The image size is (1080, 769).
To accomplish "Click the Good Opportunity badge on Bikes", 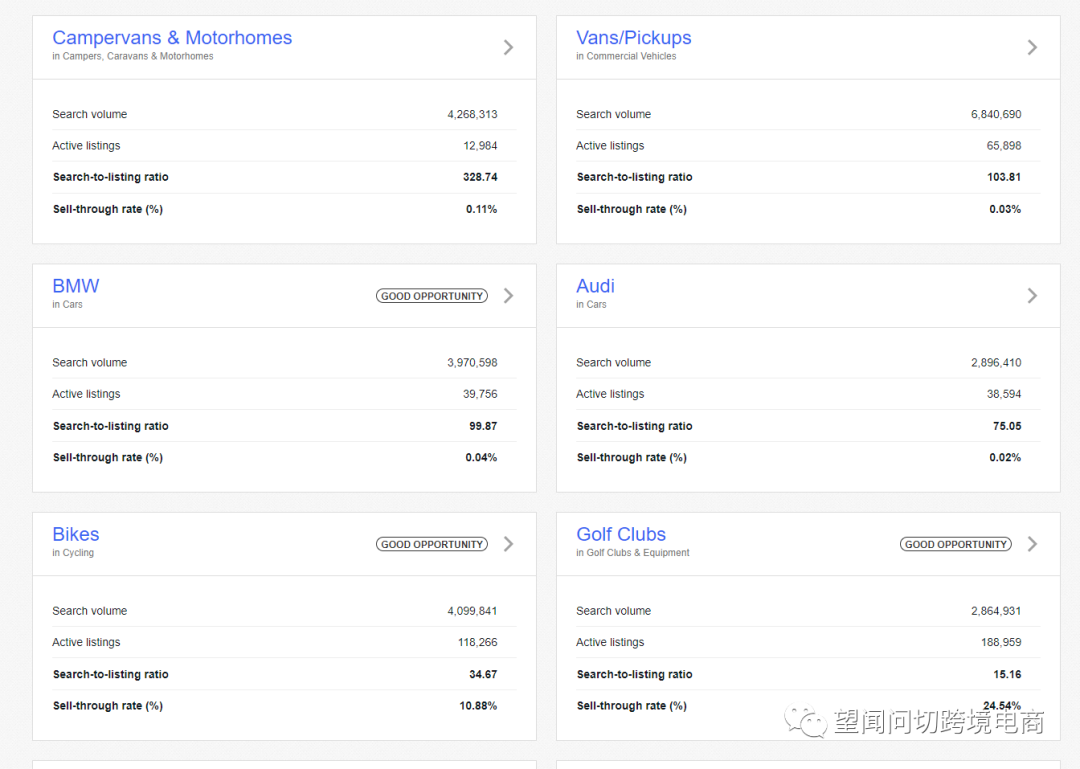I will point(432,545).
